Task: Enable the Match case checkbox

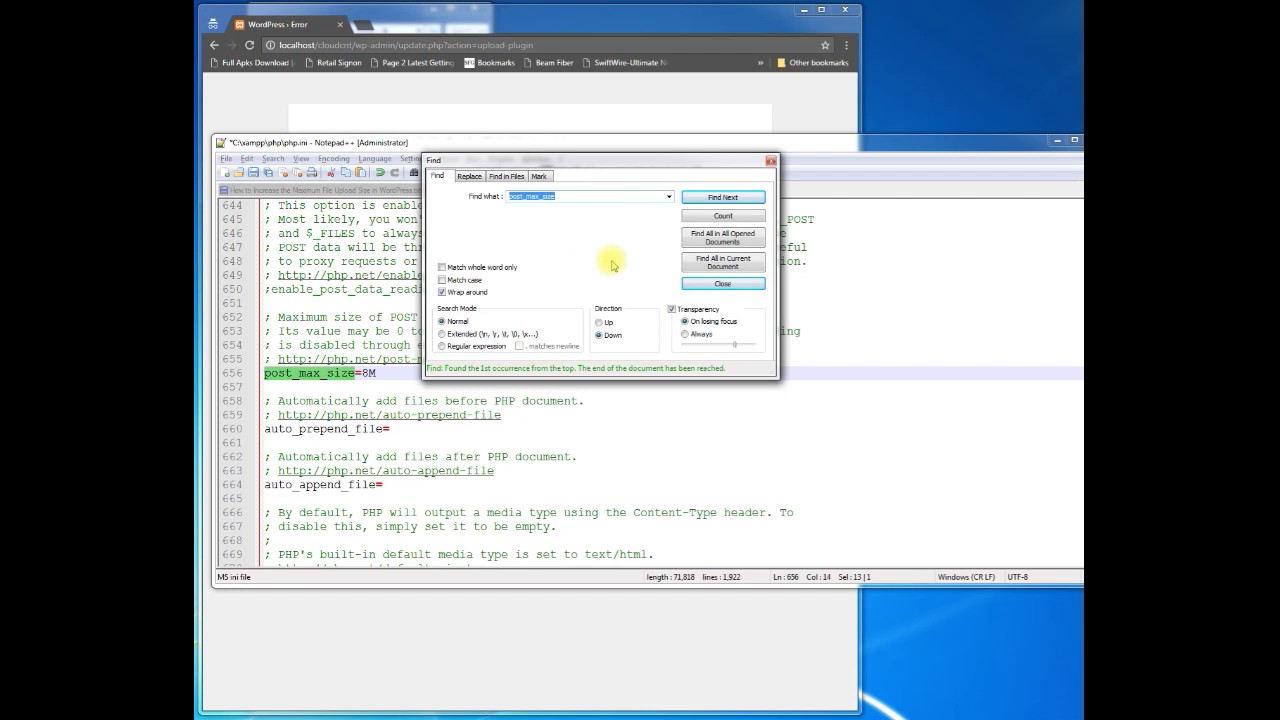Action: pos(442,280)
